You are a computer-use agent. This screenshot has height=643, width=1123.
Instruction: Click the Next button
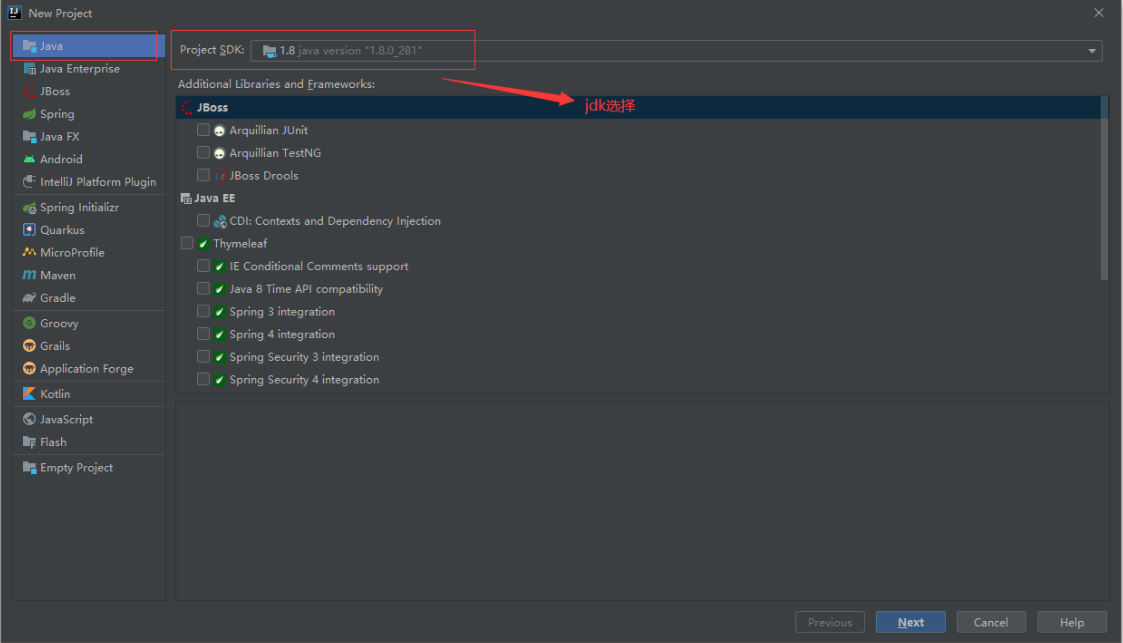click(910, 622)
